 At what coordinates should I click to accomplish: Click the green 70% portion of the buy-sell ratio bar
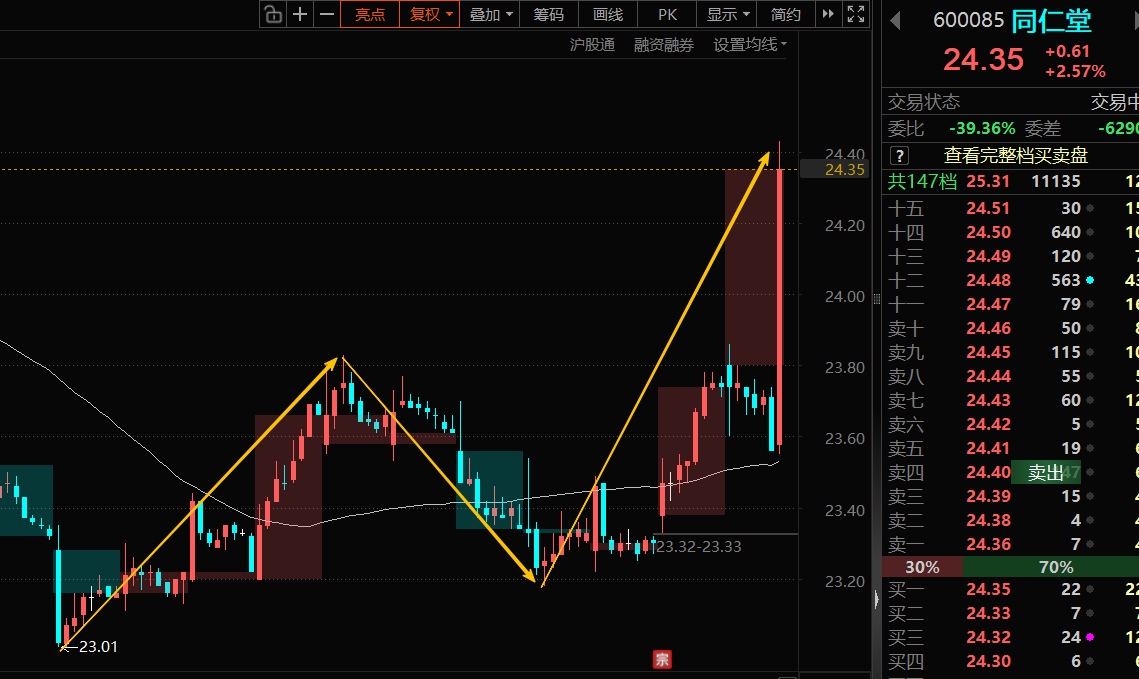pos(1051,567)
